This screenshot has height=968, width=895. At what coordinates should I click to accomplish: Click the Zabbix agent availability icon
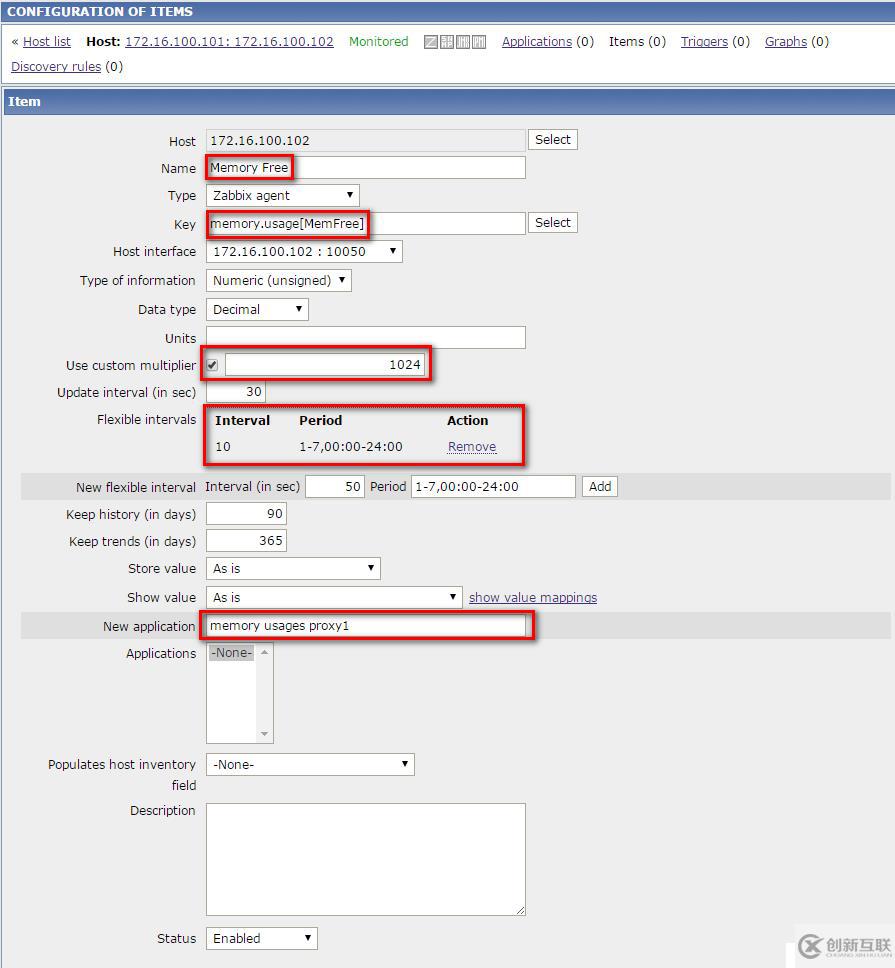(430, 42)
